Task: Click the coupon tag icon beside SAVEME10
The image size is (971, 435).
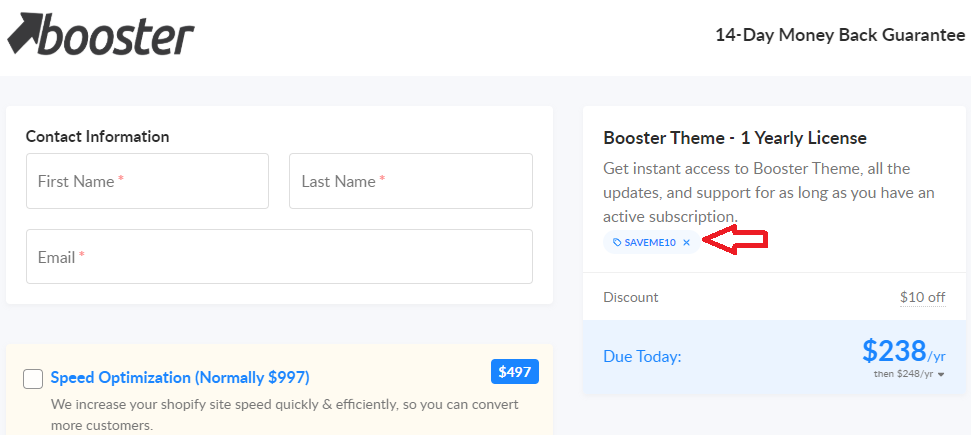Action: pyautogui.click(x=617, y=243)
